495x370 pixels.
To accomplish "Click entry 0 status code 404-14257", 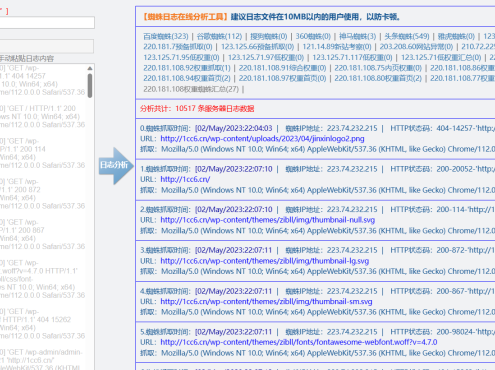I will tap(455, 128).
